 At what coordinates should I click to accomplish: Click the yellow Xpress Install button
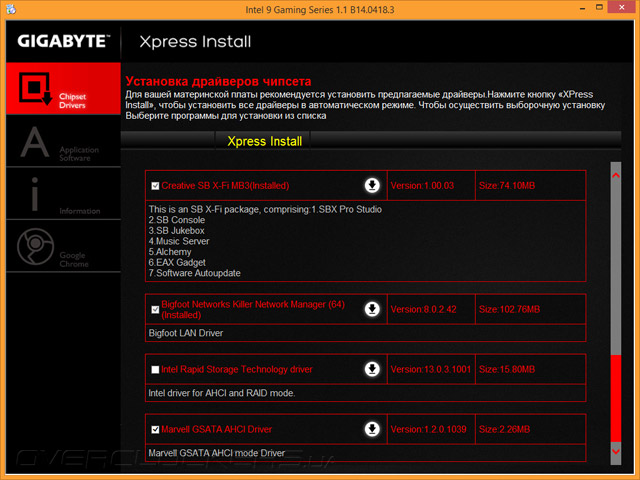(264, 141)
